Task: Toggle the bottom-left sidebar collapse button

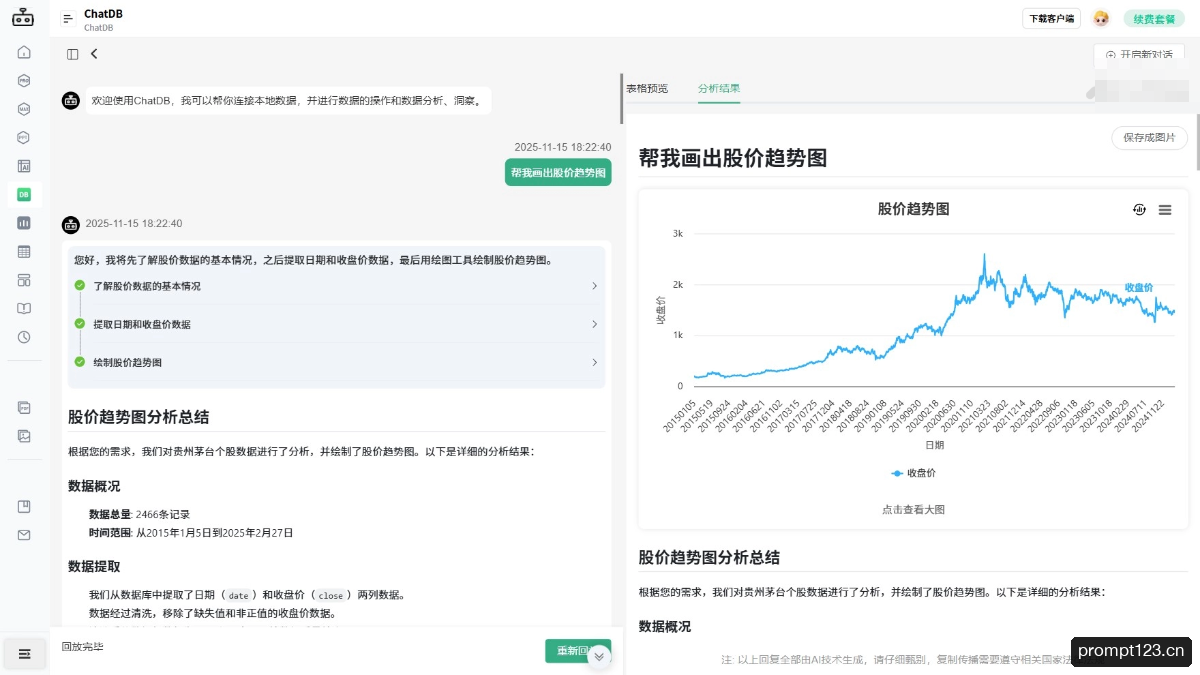Action: click(25, 654)
